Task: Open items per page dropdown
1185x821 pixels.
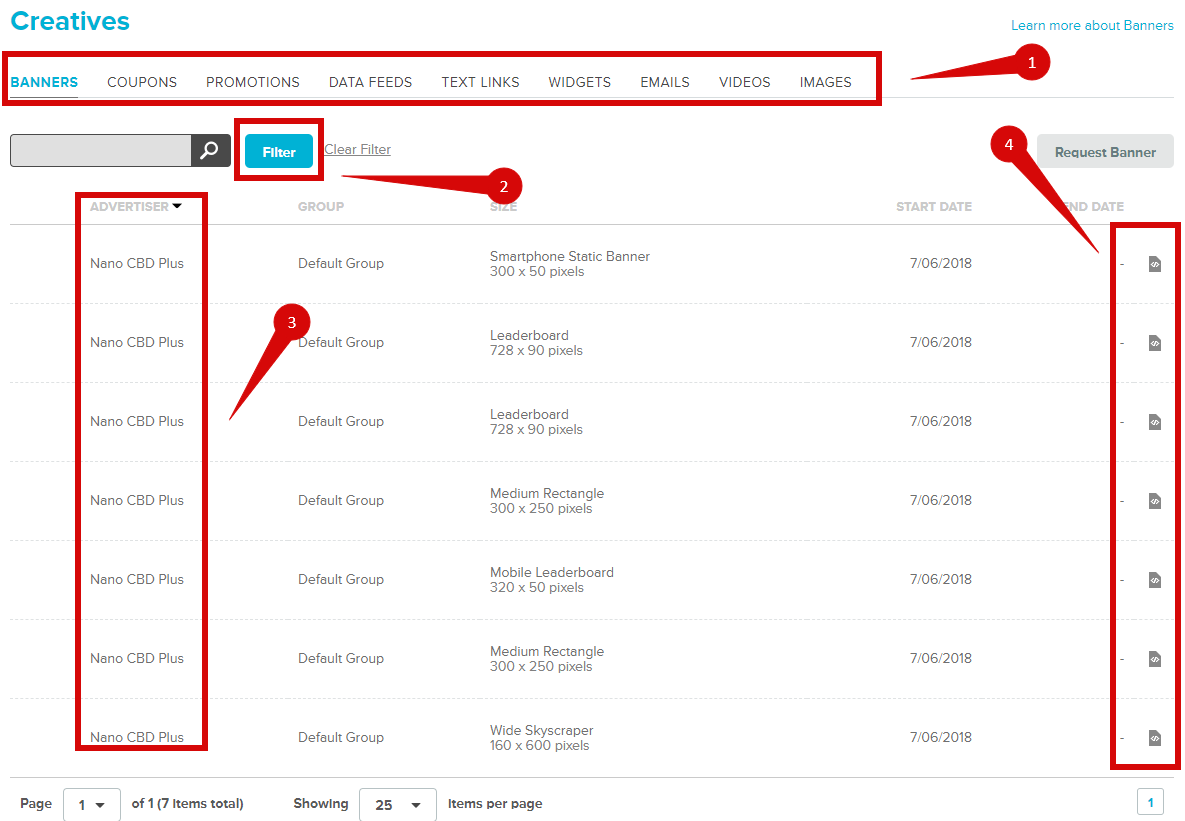Action: (x=397, y=804)
